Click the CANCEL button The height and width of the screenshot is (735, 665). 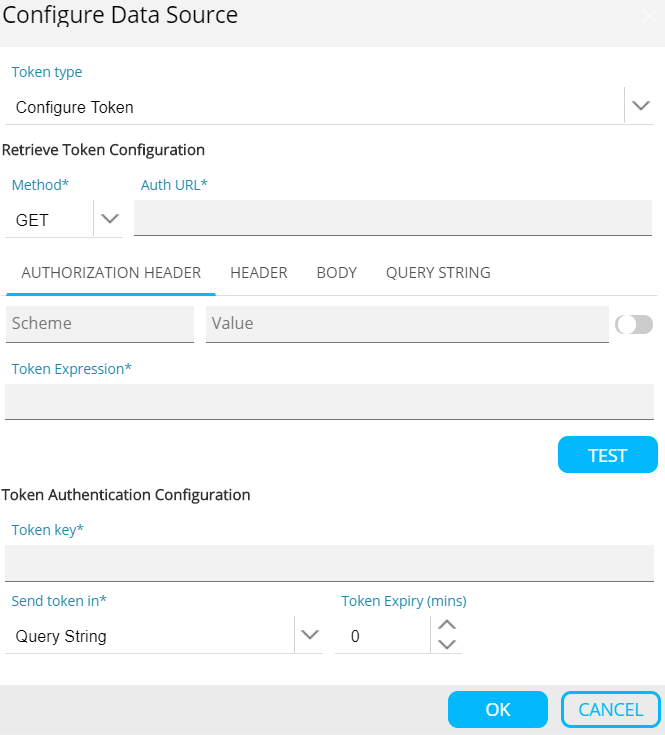(x=610, y=709)
